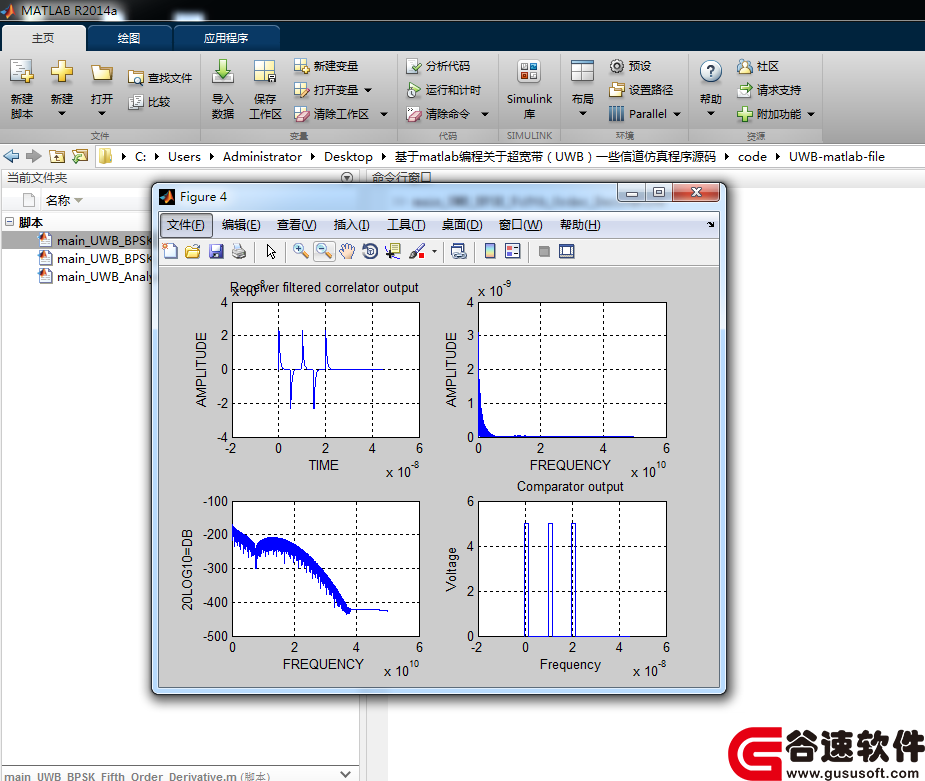Open the Current Folder panel actions dropdown
Image resolution: width=925 pixels, height=781 pixels.
(347, 178)
